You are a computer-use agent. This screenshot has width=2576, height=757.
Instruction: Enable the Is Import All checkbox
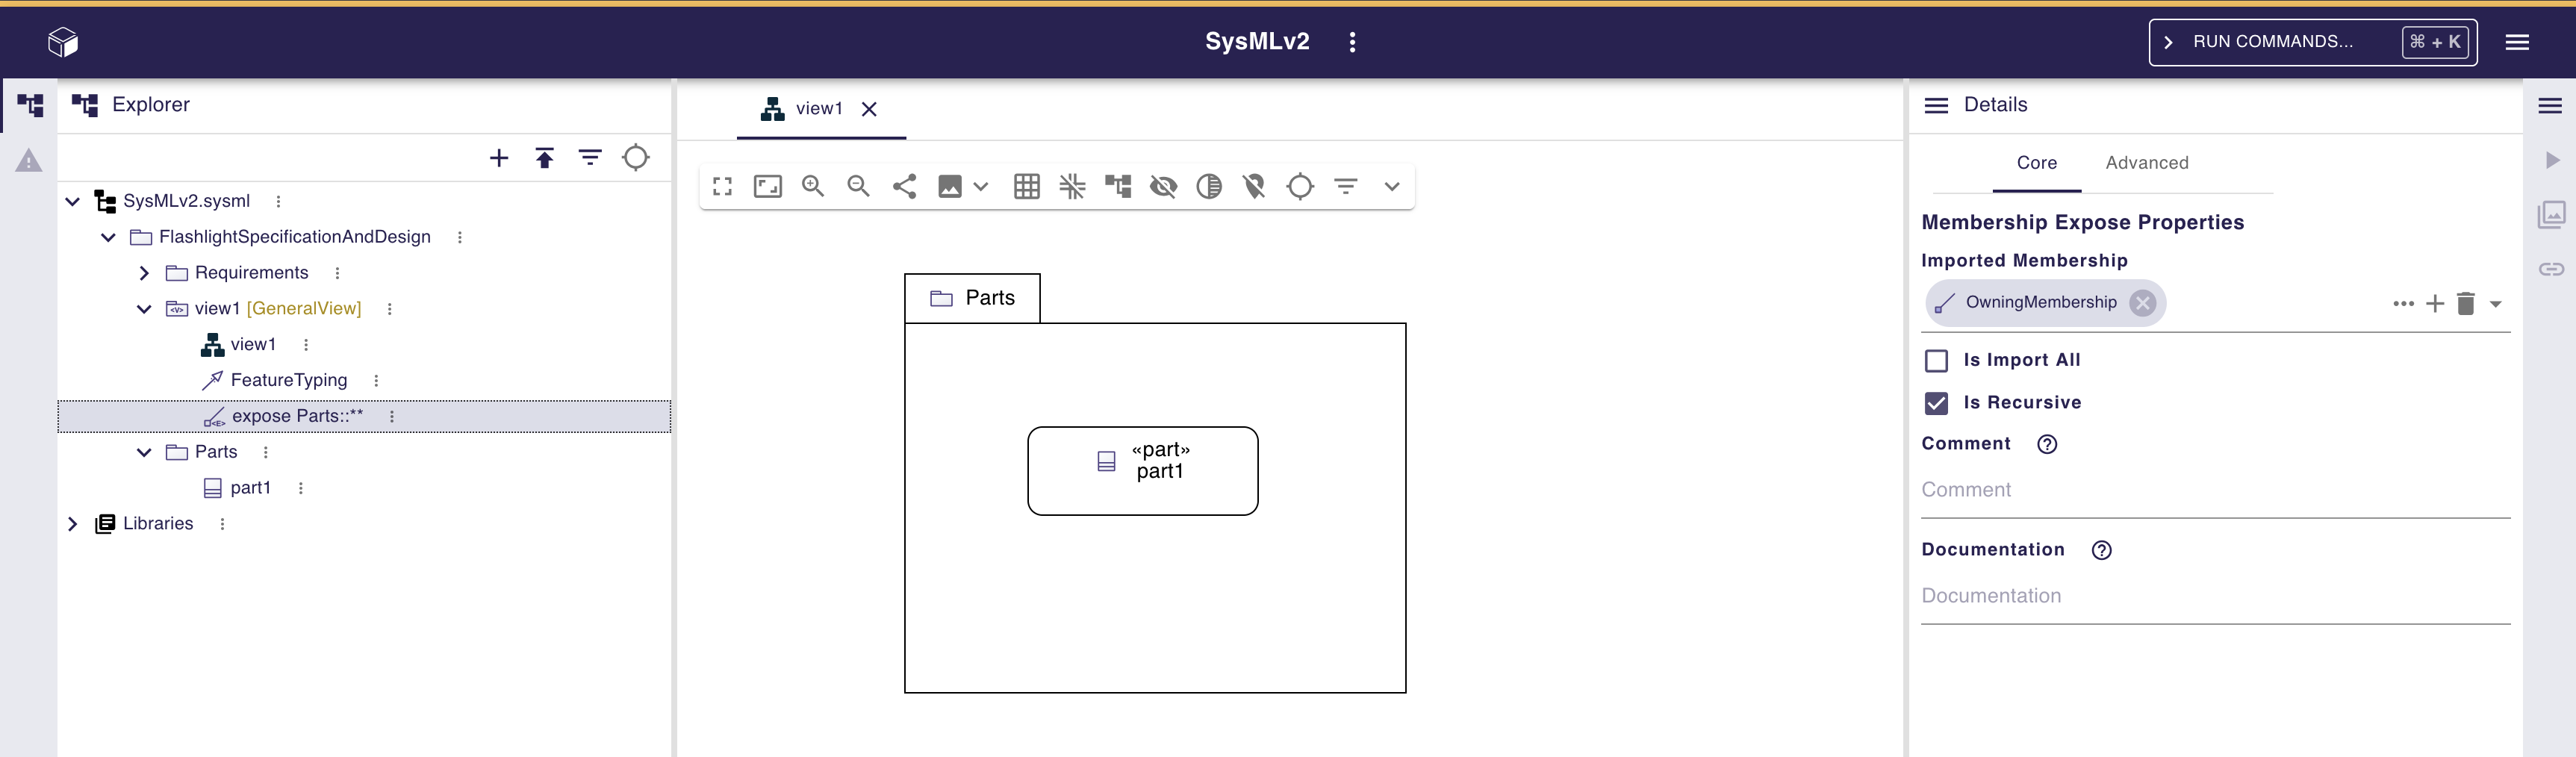pos(1937,360)
